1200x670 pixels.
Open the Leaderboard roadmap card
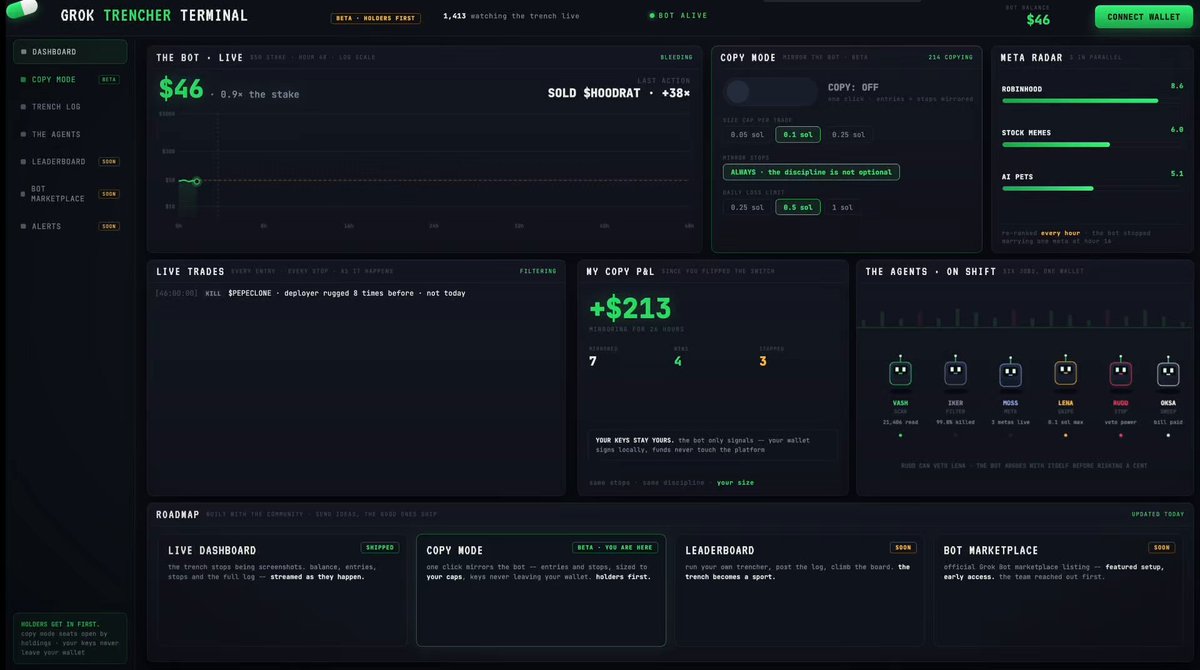tap(800, 591)
